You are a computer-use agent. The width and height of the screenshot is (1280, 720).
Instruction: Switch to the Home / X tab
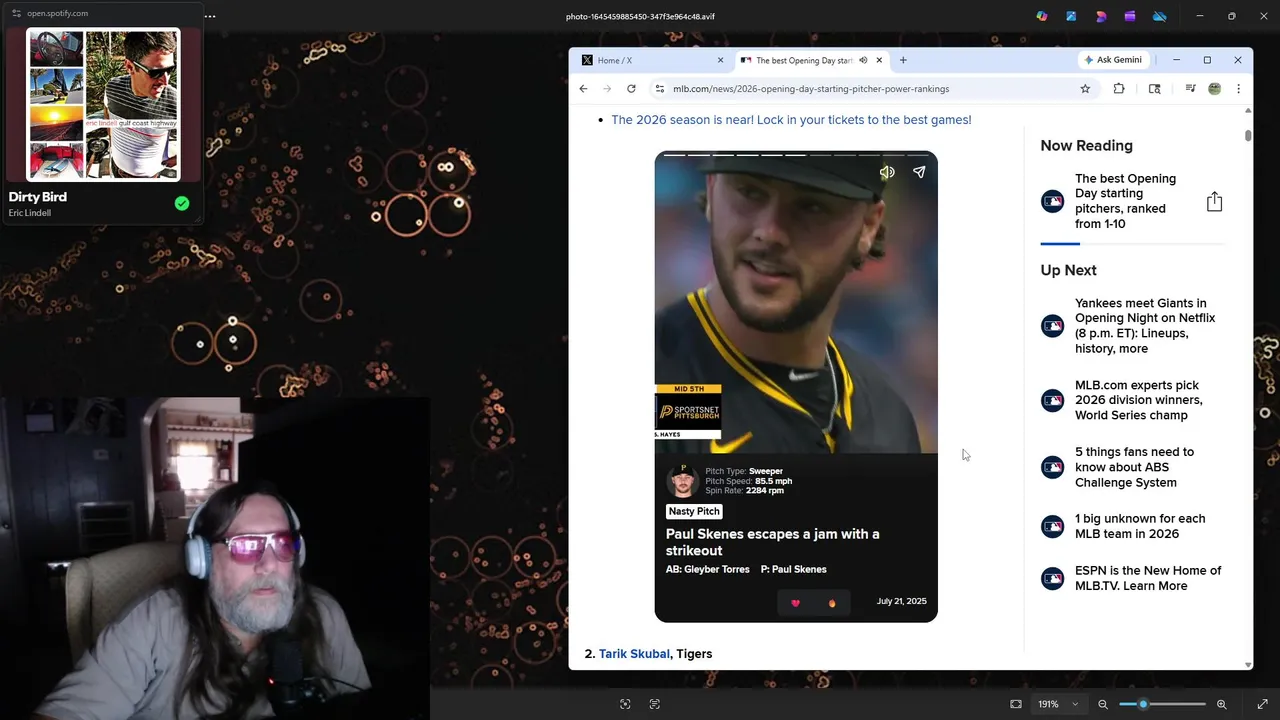pos(651,60)
